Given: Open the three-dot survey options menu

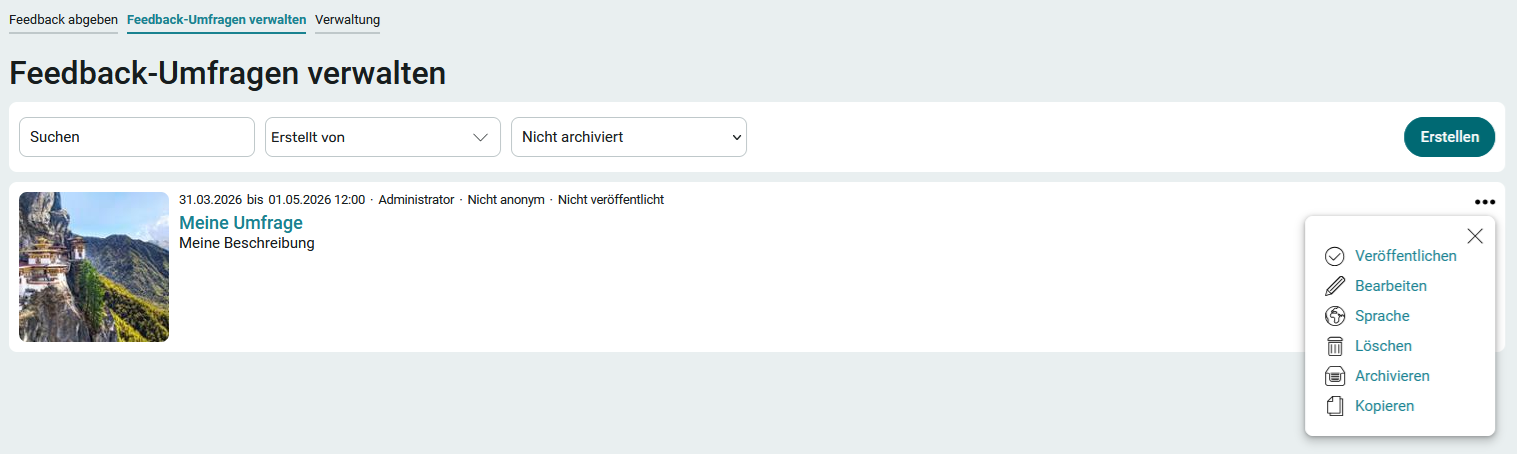Looking at the screenshot, I should pyautogui.click(x=1484, y=201).
